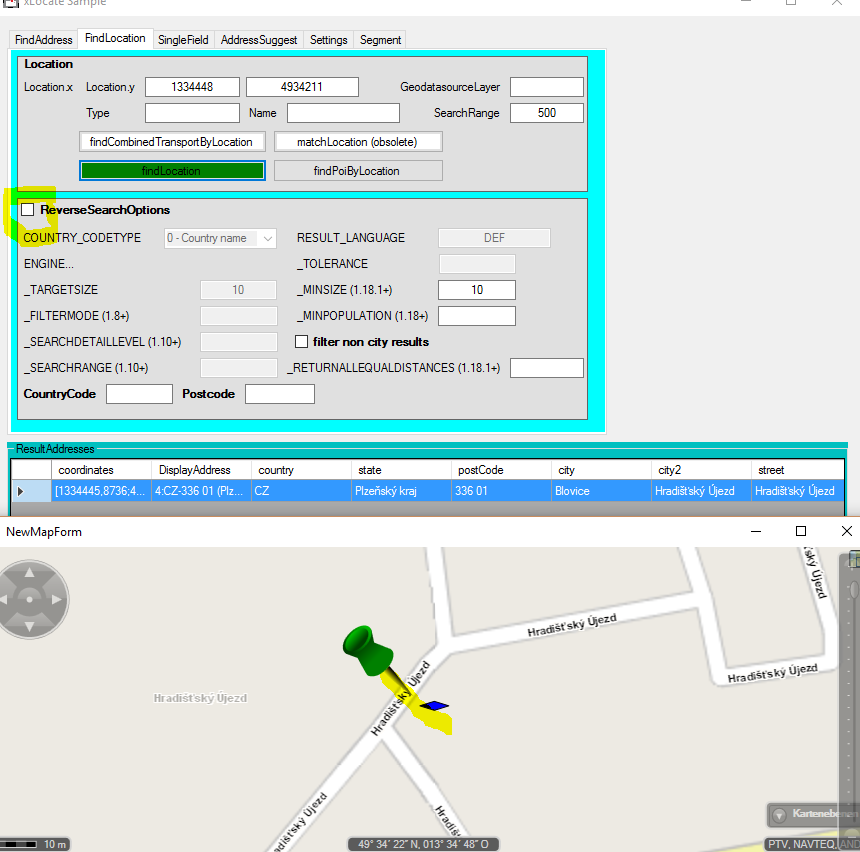The width and height of the screenshot is (860, 852).
Task: Switch to the FindAddress tab
Action: (x=43, y=40)
